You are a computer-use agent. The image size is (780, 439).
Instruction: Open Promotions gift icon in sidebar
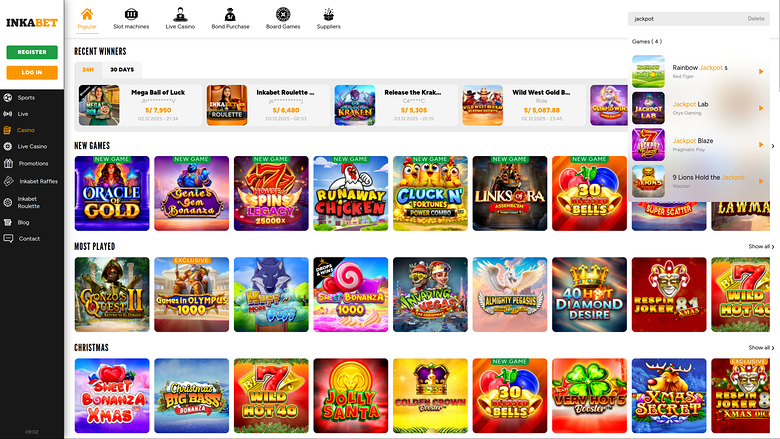(x=8, y=163)
